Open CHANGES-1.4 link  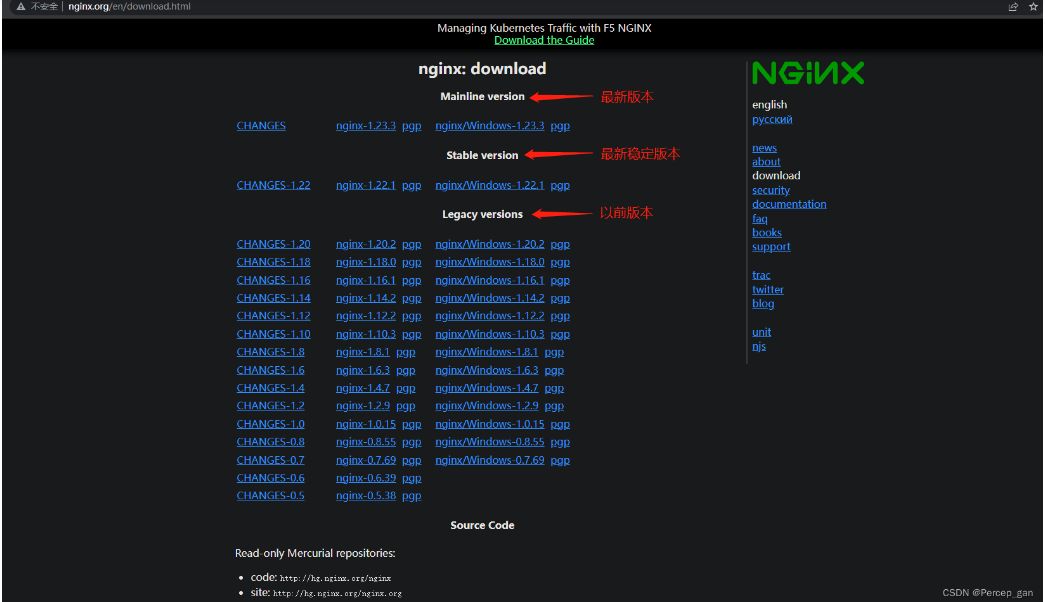click(271, 387)
